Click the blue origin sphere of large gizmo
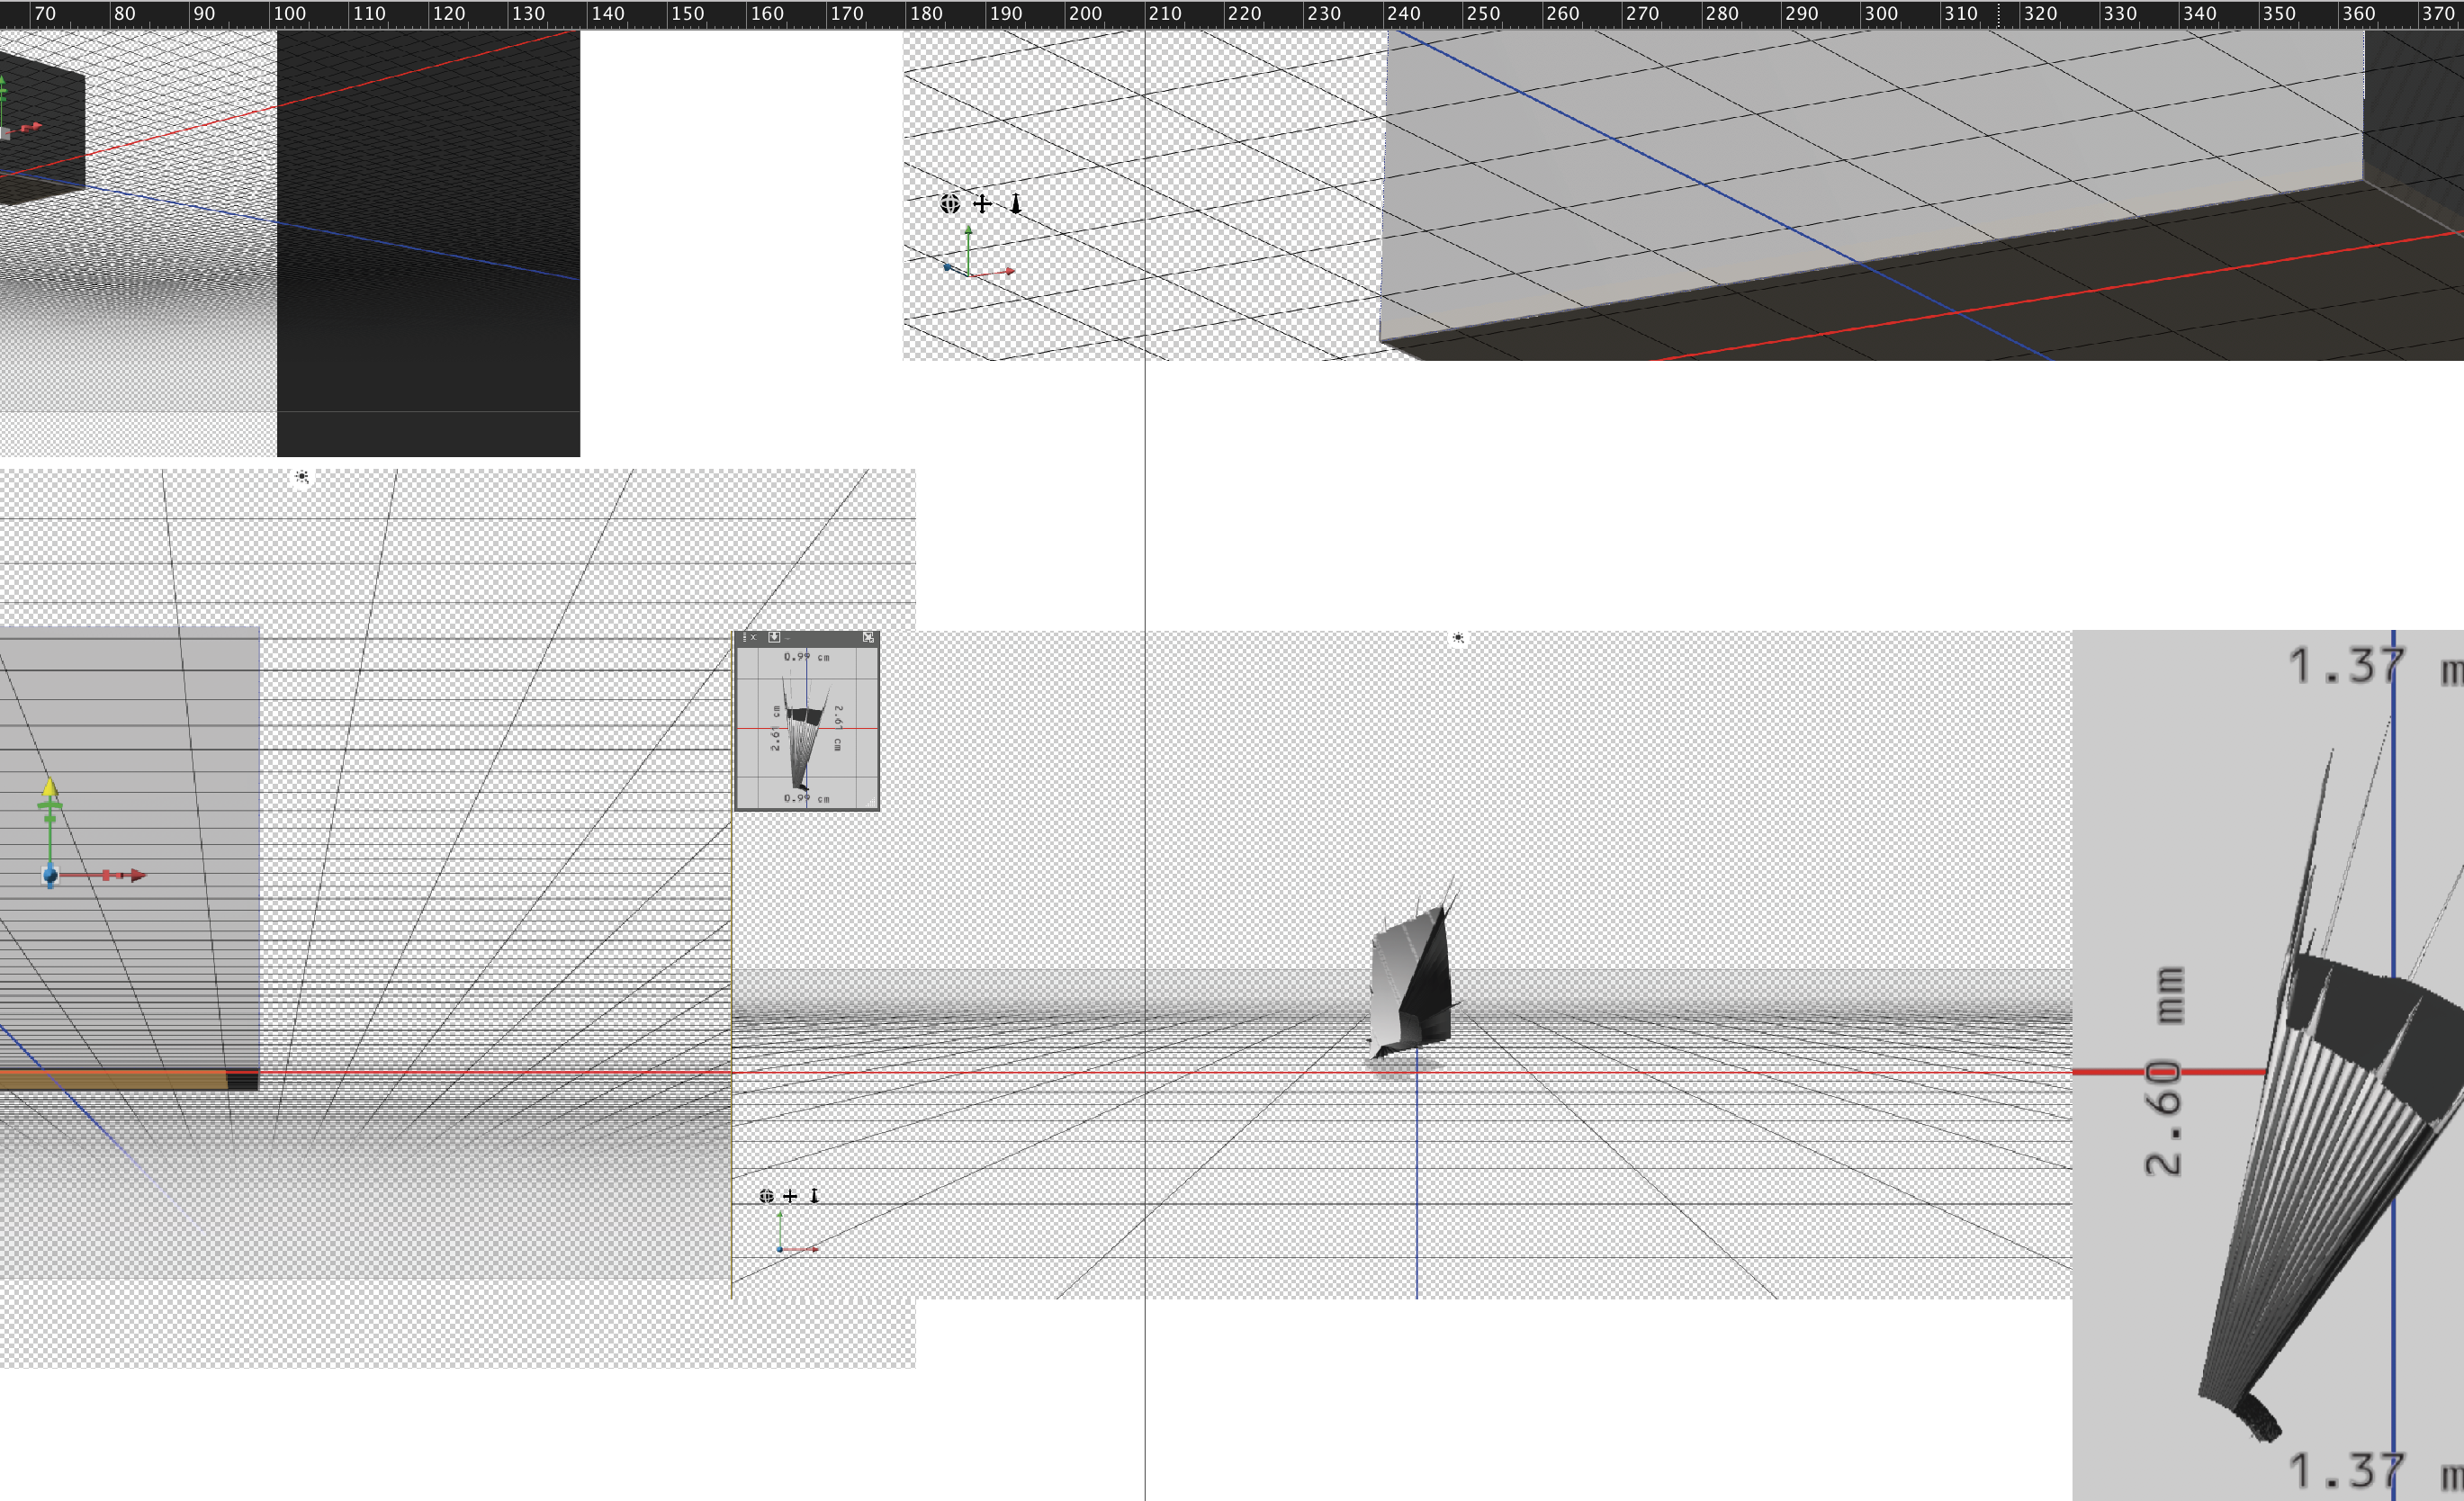 [50, 876]
